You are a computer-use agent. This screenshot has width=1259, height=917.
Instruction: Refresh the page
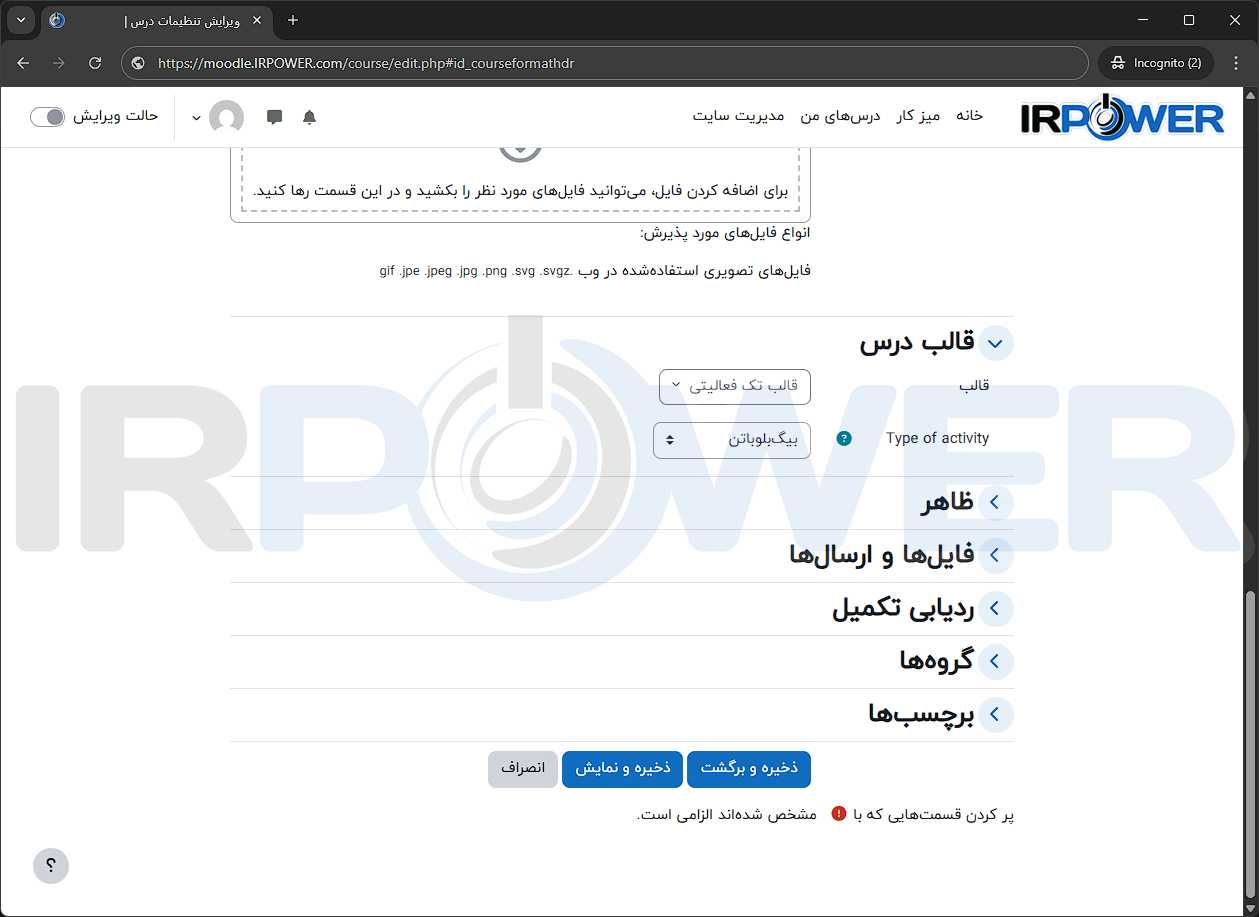click(95, 62)
